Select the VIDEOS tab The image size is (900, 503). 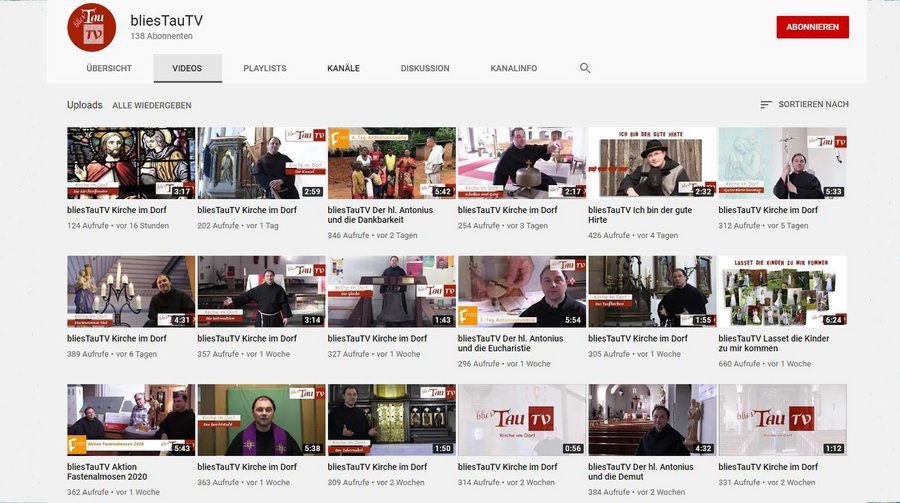[x=187, y=68]
